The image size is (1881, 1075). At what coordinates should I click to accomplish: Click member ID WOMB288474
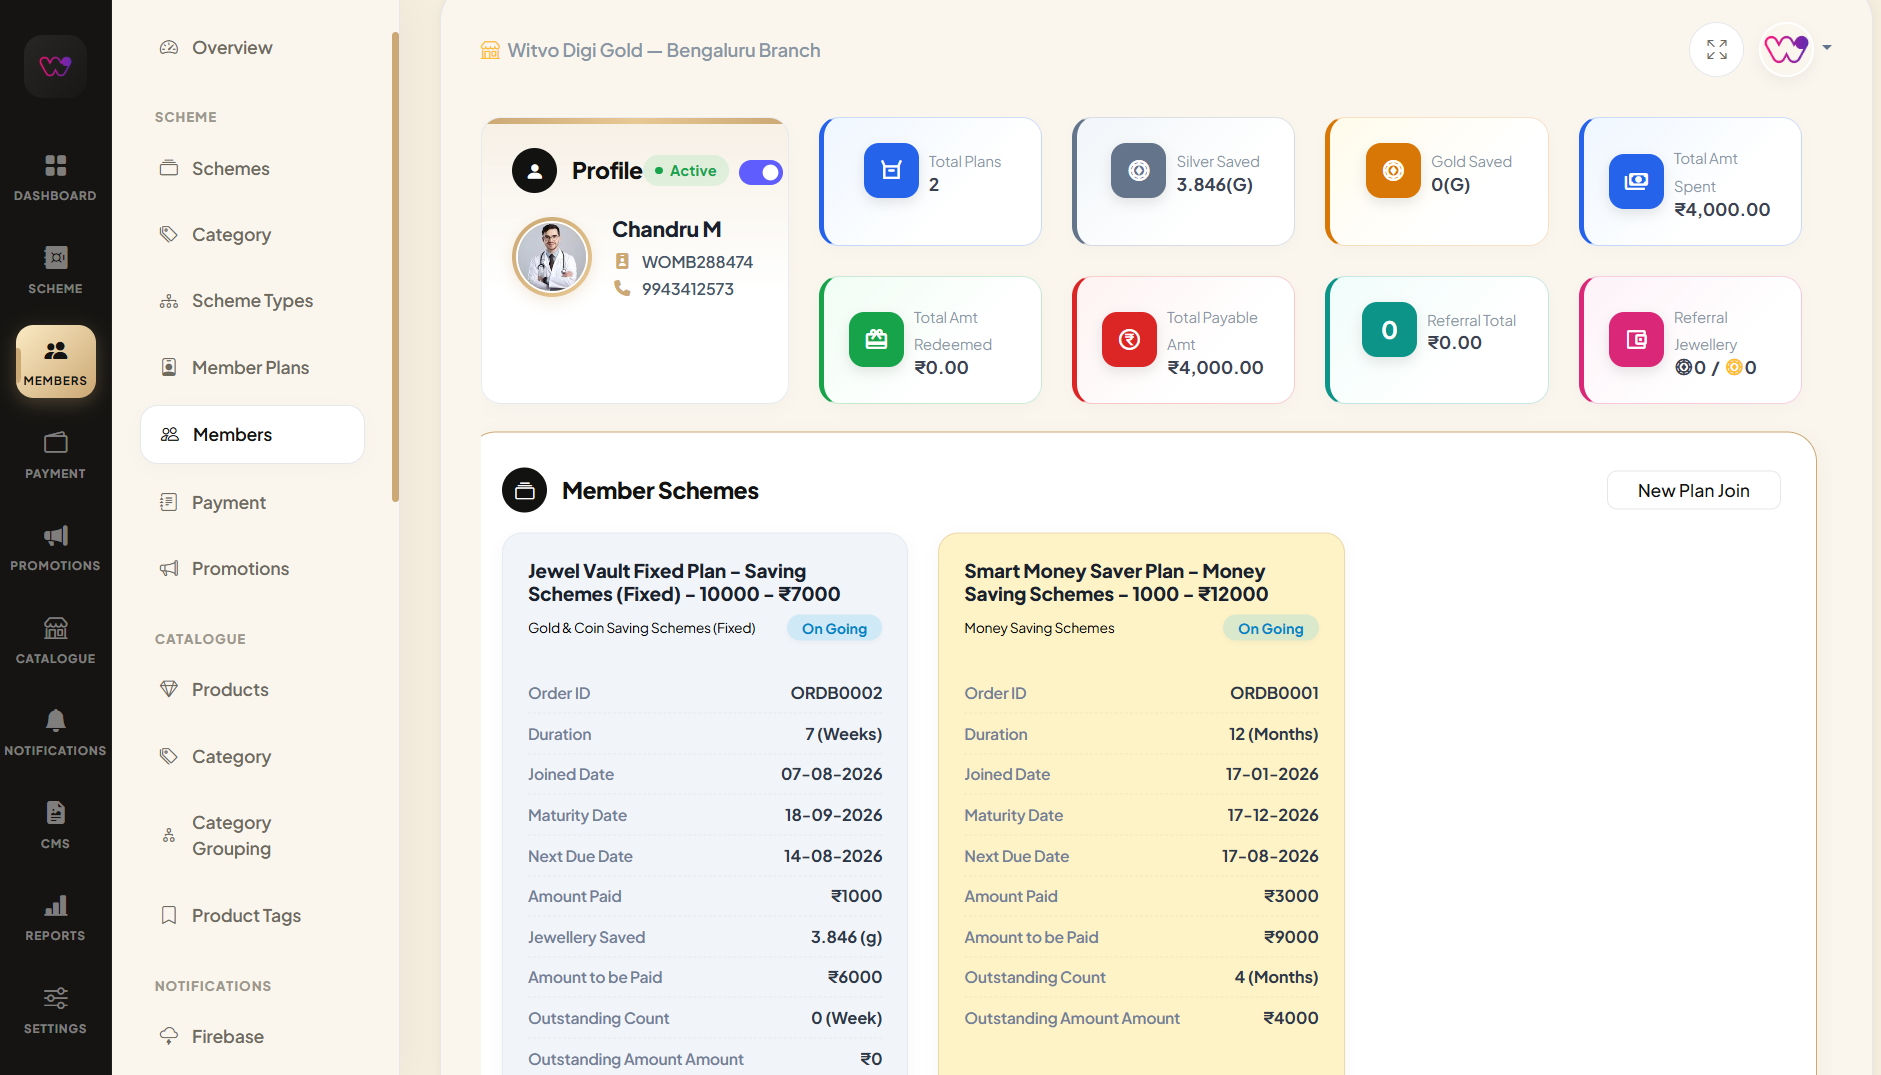[697, 262]
